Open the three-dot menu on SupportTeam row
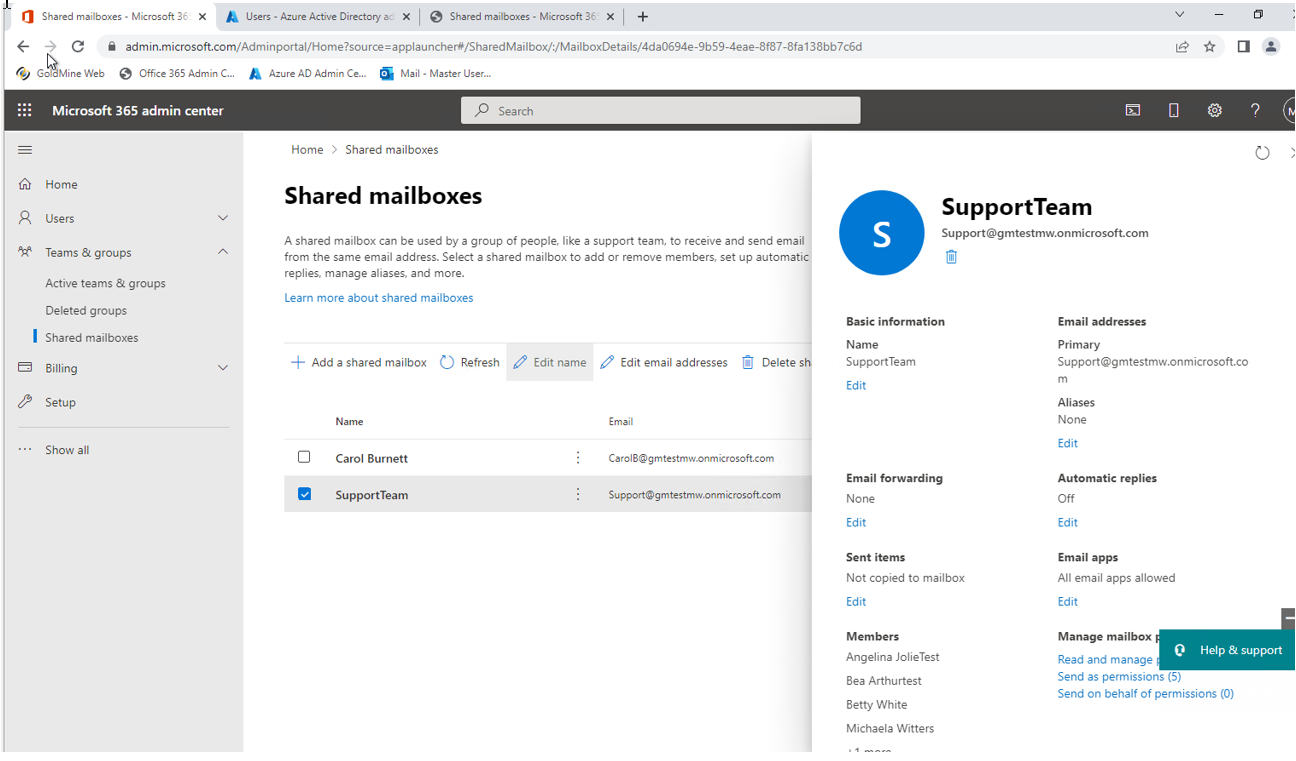This screenshot has height=761, width=1296. tap(578, 493)
